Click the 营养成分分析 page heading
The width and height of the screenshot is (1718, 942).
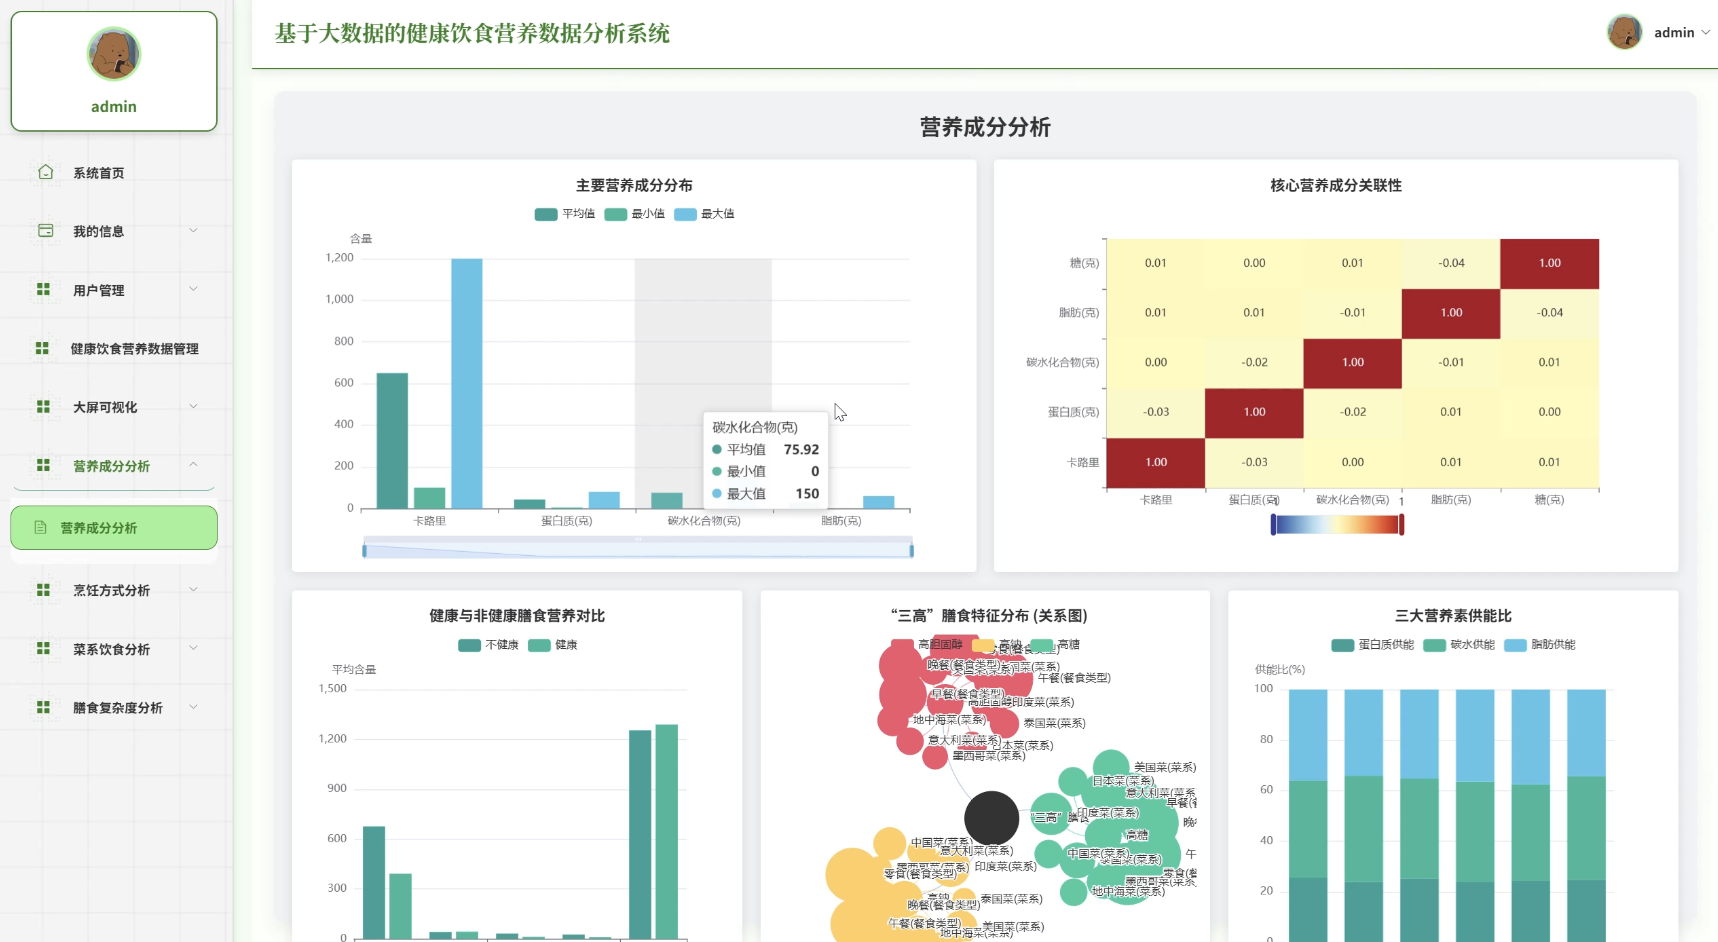(x=985, y=127)
